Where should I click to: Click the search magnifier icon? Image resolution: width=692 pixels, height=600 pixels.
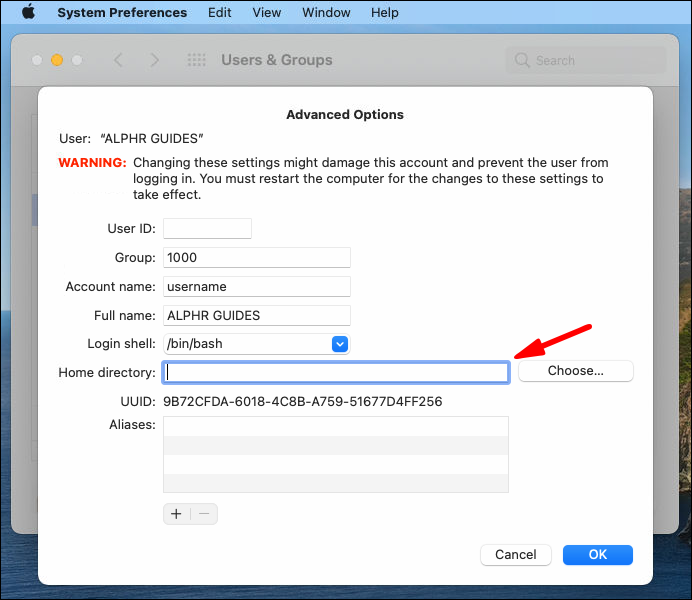[522, 60]
